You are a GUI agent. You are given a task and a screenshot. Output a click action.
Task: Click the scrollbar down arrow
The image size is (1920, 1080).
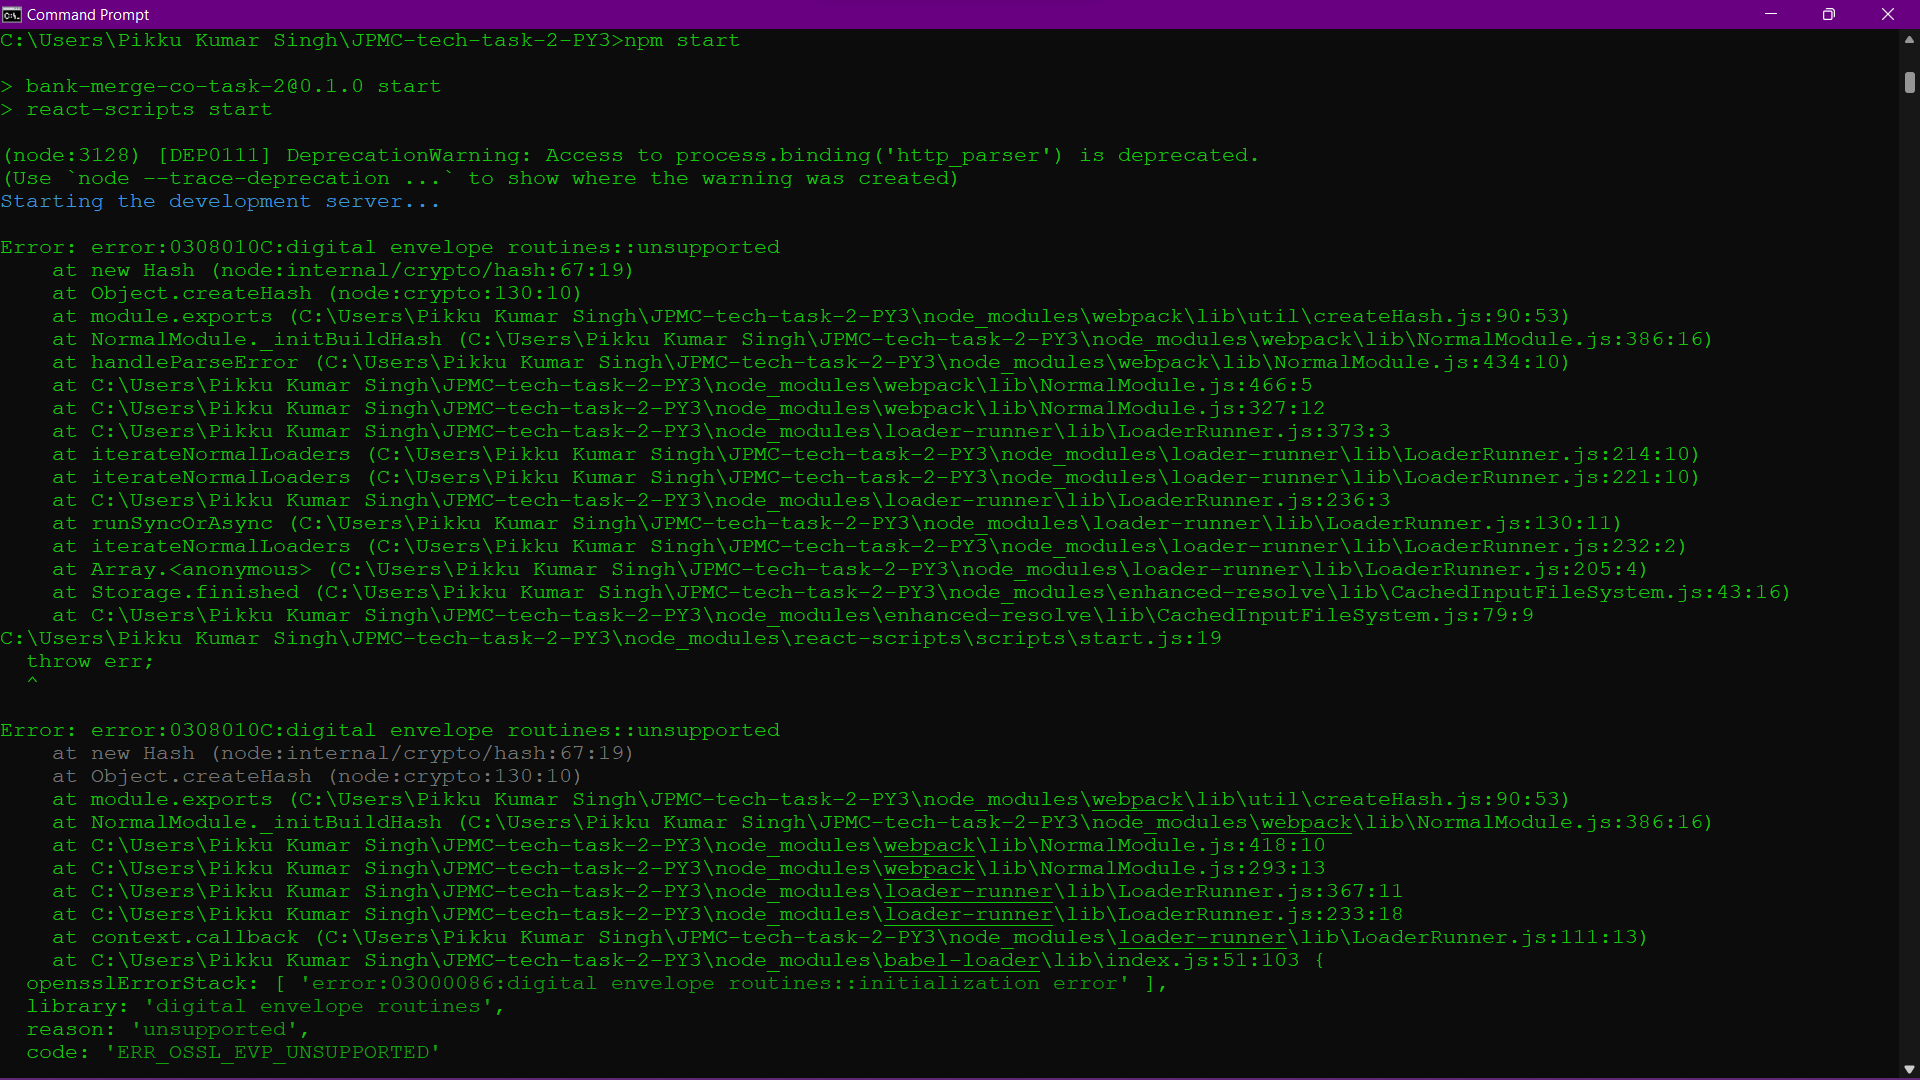pos(1909,1068)
